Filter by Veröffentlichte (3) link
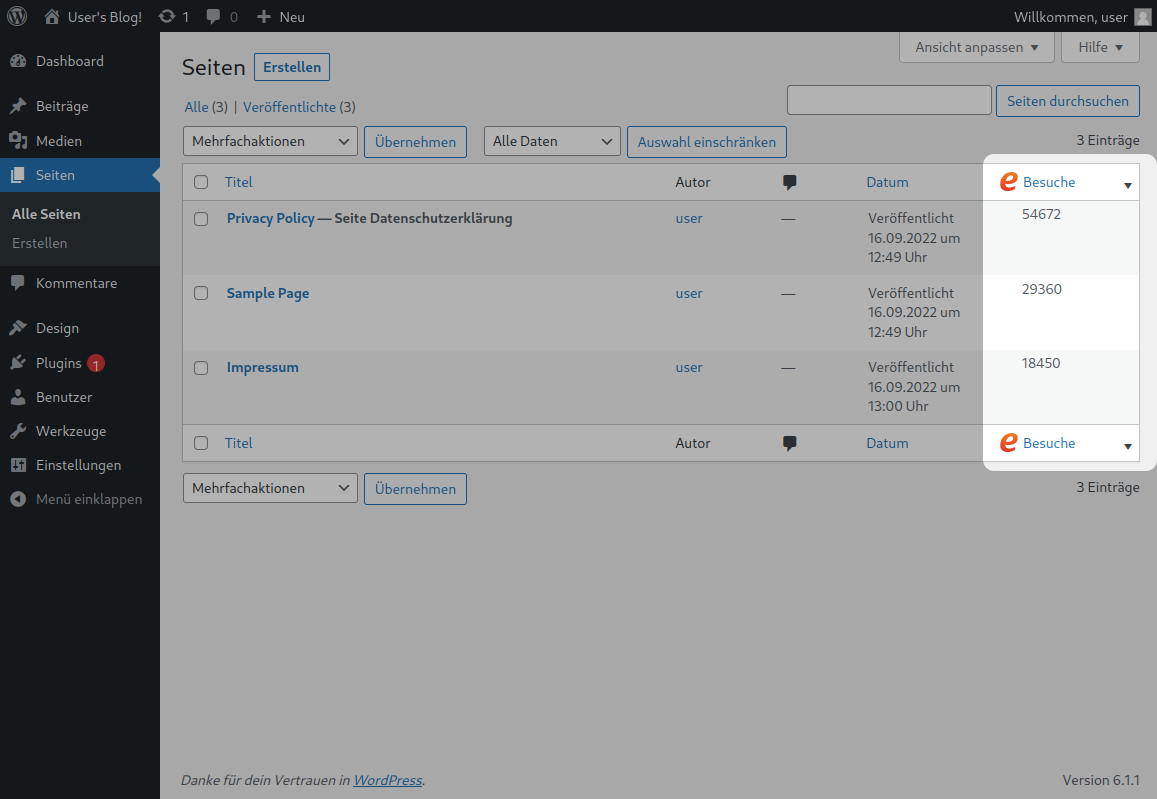The height and width of the screenshot is (799, 1157). pyautogui.click(x=299, y=107)
